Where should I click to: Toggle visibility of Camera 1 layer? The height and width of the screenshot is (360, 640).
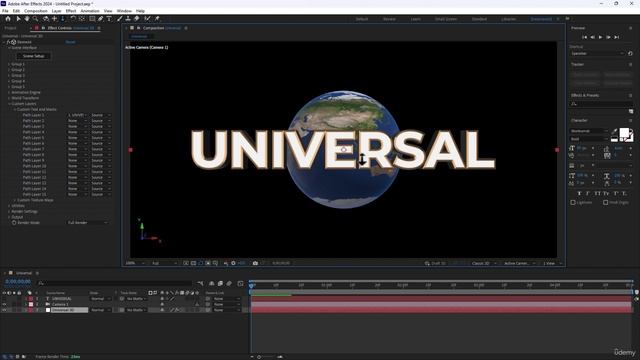click(4, 304)
